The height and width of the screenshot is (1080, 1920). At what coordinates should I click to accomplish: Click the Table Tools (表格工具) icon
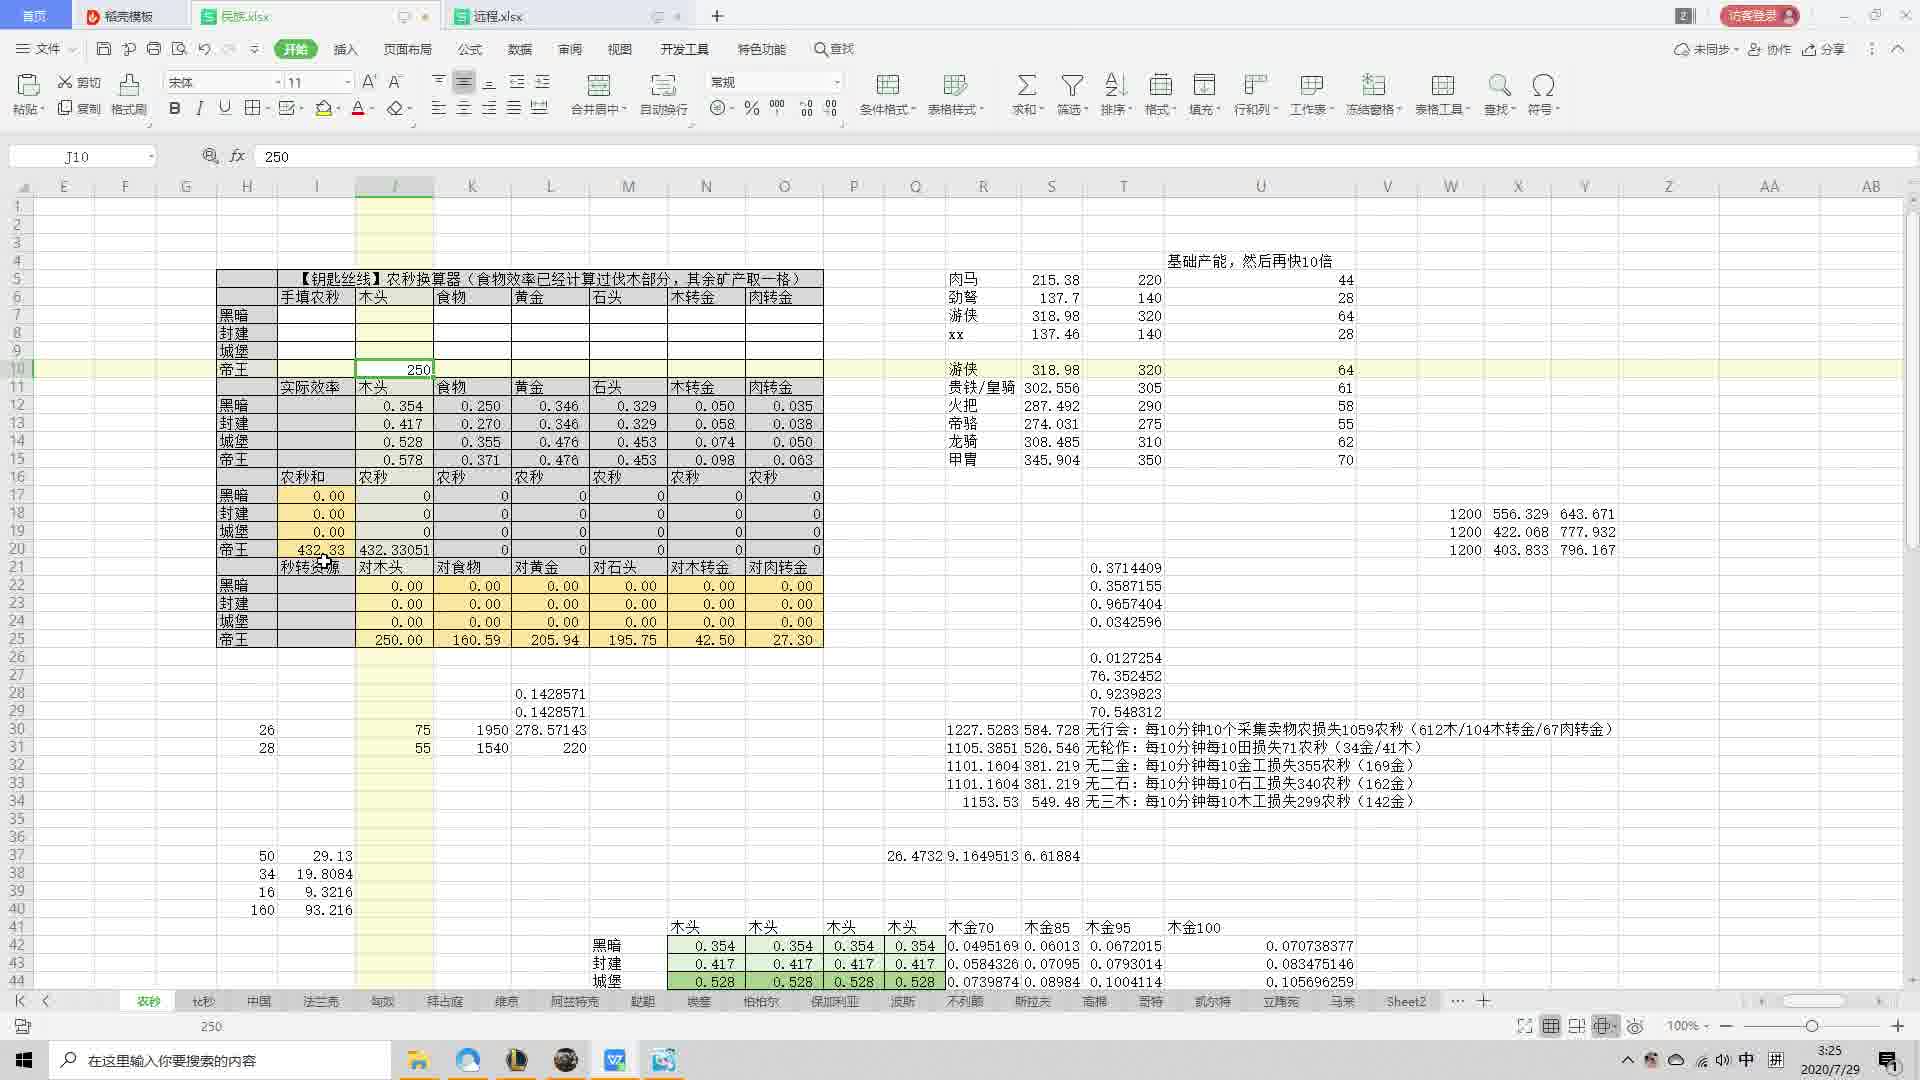tap(1442, 85)
